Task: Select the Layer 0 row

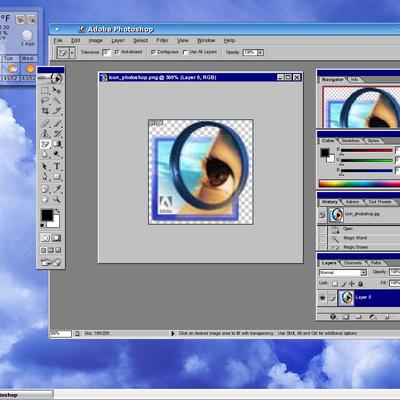Action: 359,298
